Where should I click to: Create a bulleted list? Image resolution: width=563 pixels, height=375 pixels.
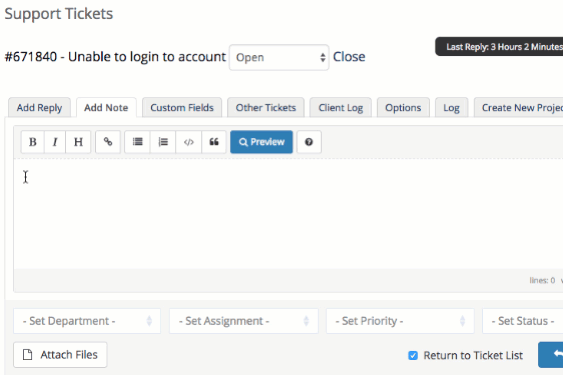point(138,142)
